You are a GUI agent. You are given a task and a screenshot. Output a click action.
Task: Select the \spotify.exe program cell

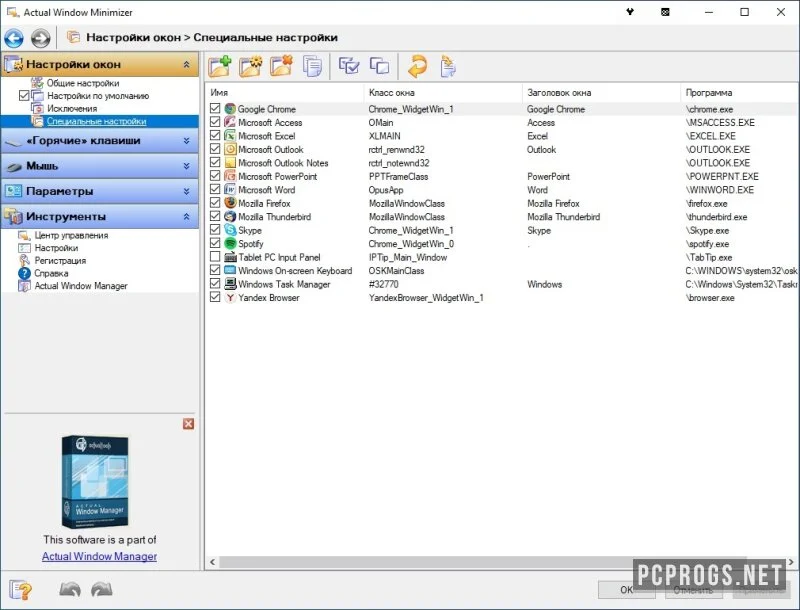click(x=707, y=244)
